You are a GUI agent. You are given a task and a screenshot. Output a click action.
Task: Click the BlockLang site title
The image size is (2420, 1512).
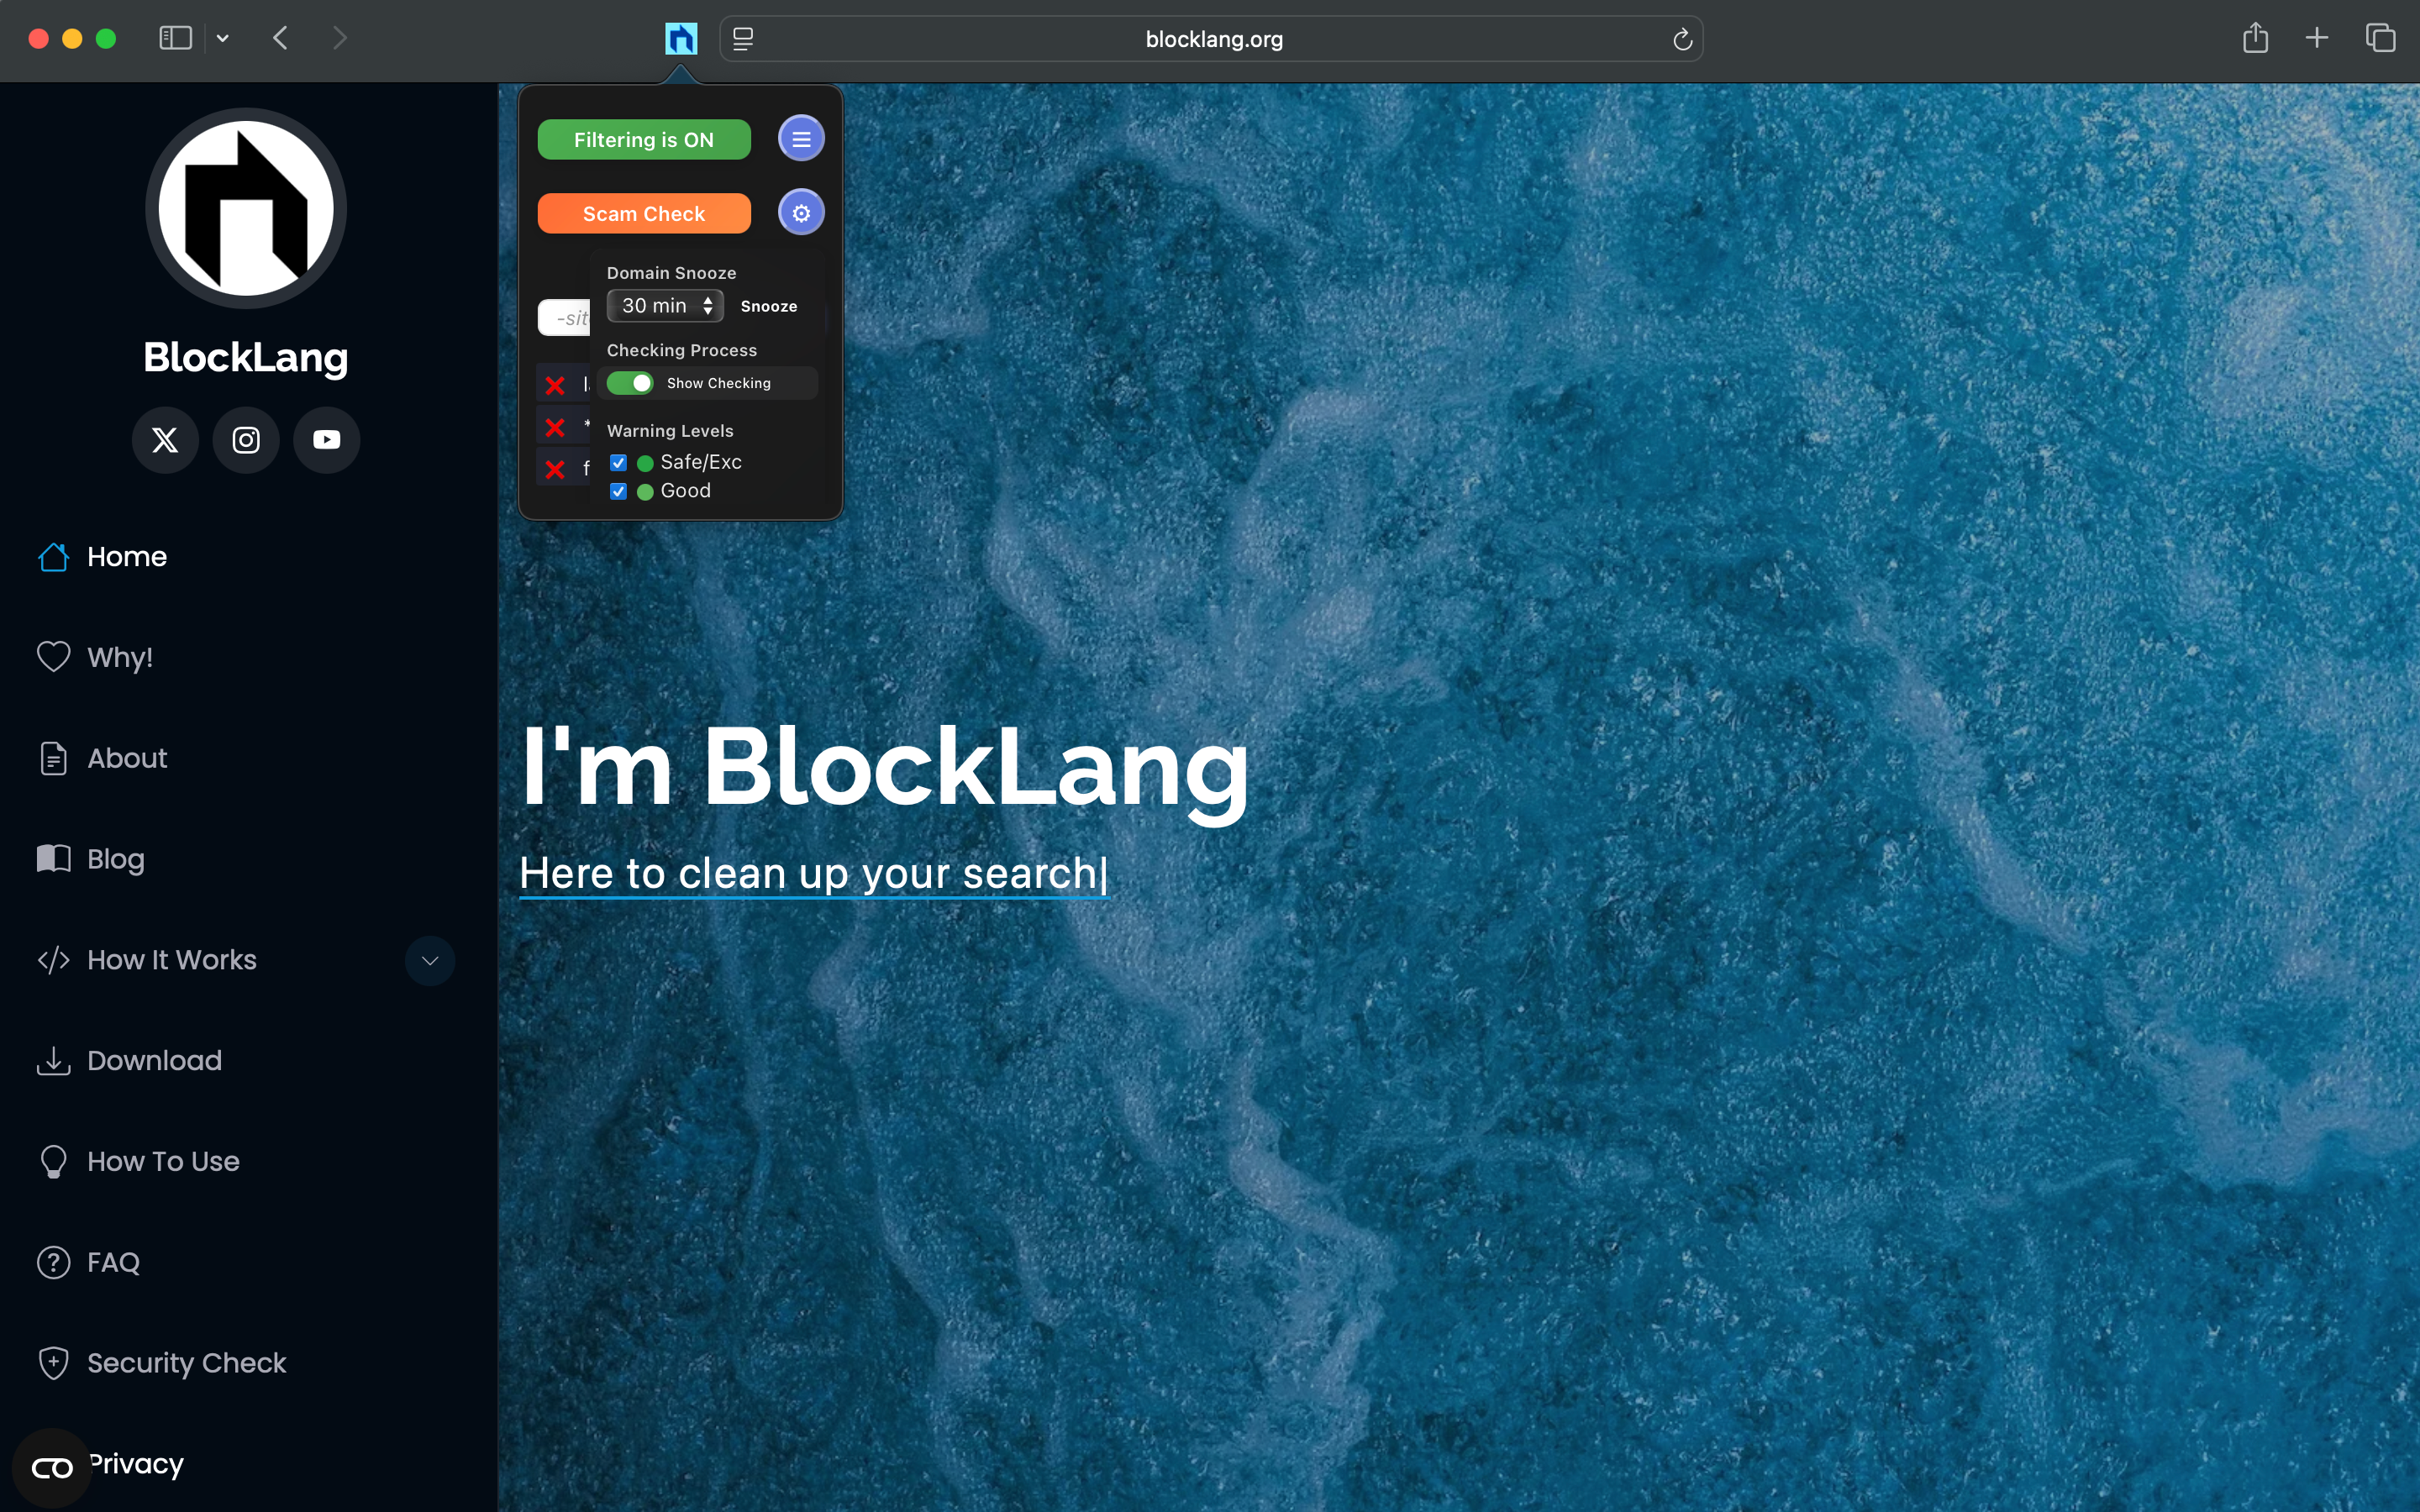click(246, 358)
